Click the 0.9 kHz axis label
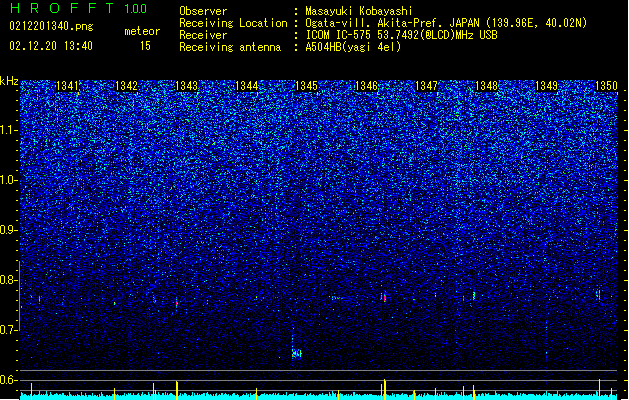The width and height of the screenshot is (629, 400). [9, 230]
